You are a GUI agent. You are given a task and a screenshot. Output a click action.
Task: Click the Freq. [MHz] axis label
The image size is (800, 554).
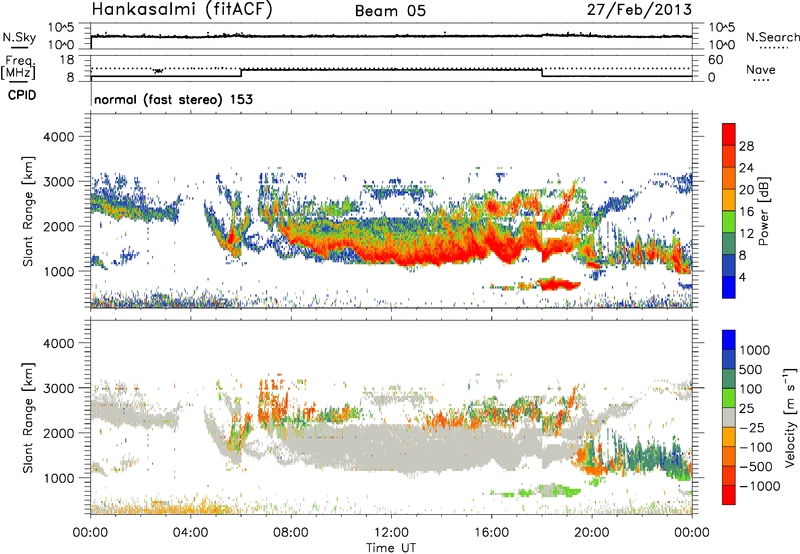coord(19,68)
